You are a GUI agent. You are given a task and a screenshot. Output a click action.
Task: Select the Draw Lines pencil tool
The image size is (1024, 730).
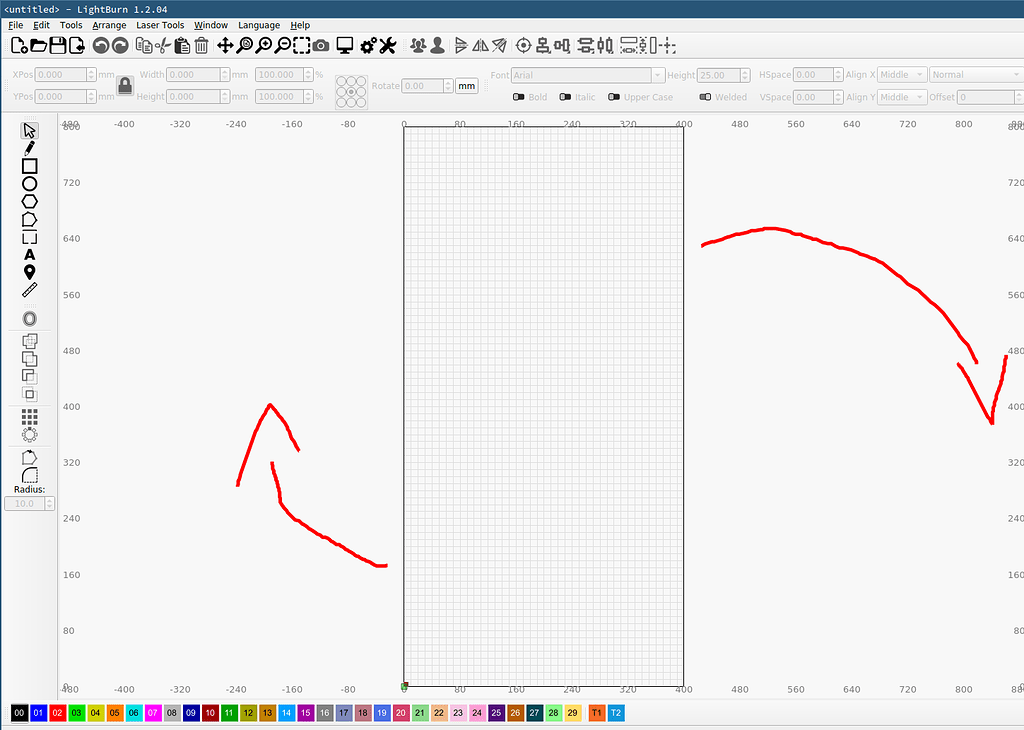click(29, 147)
